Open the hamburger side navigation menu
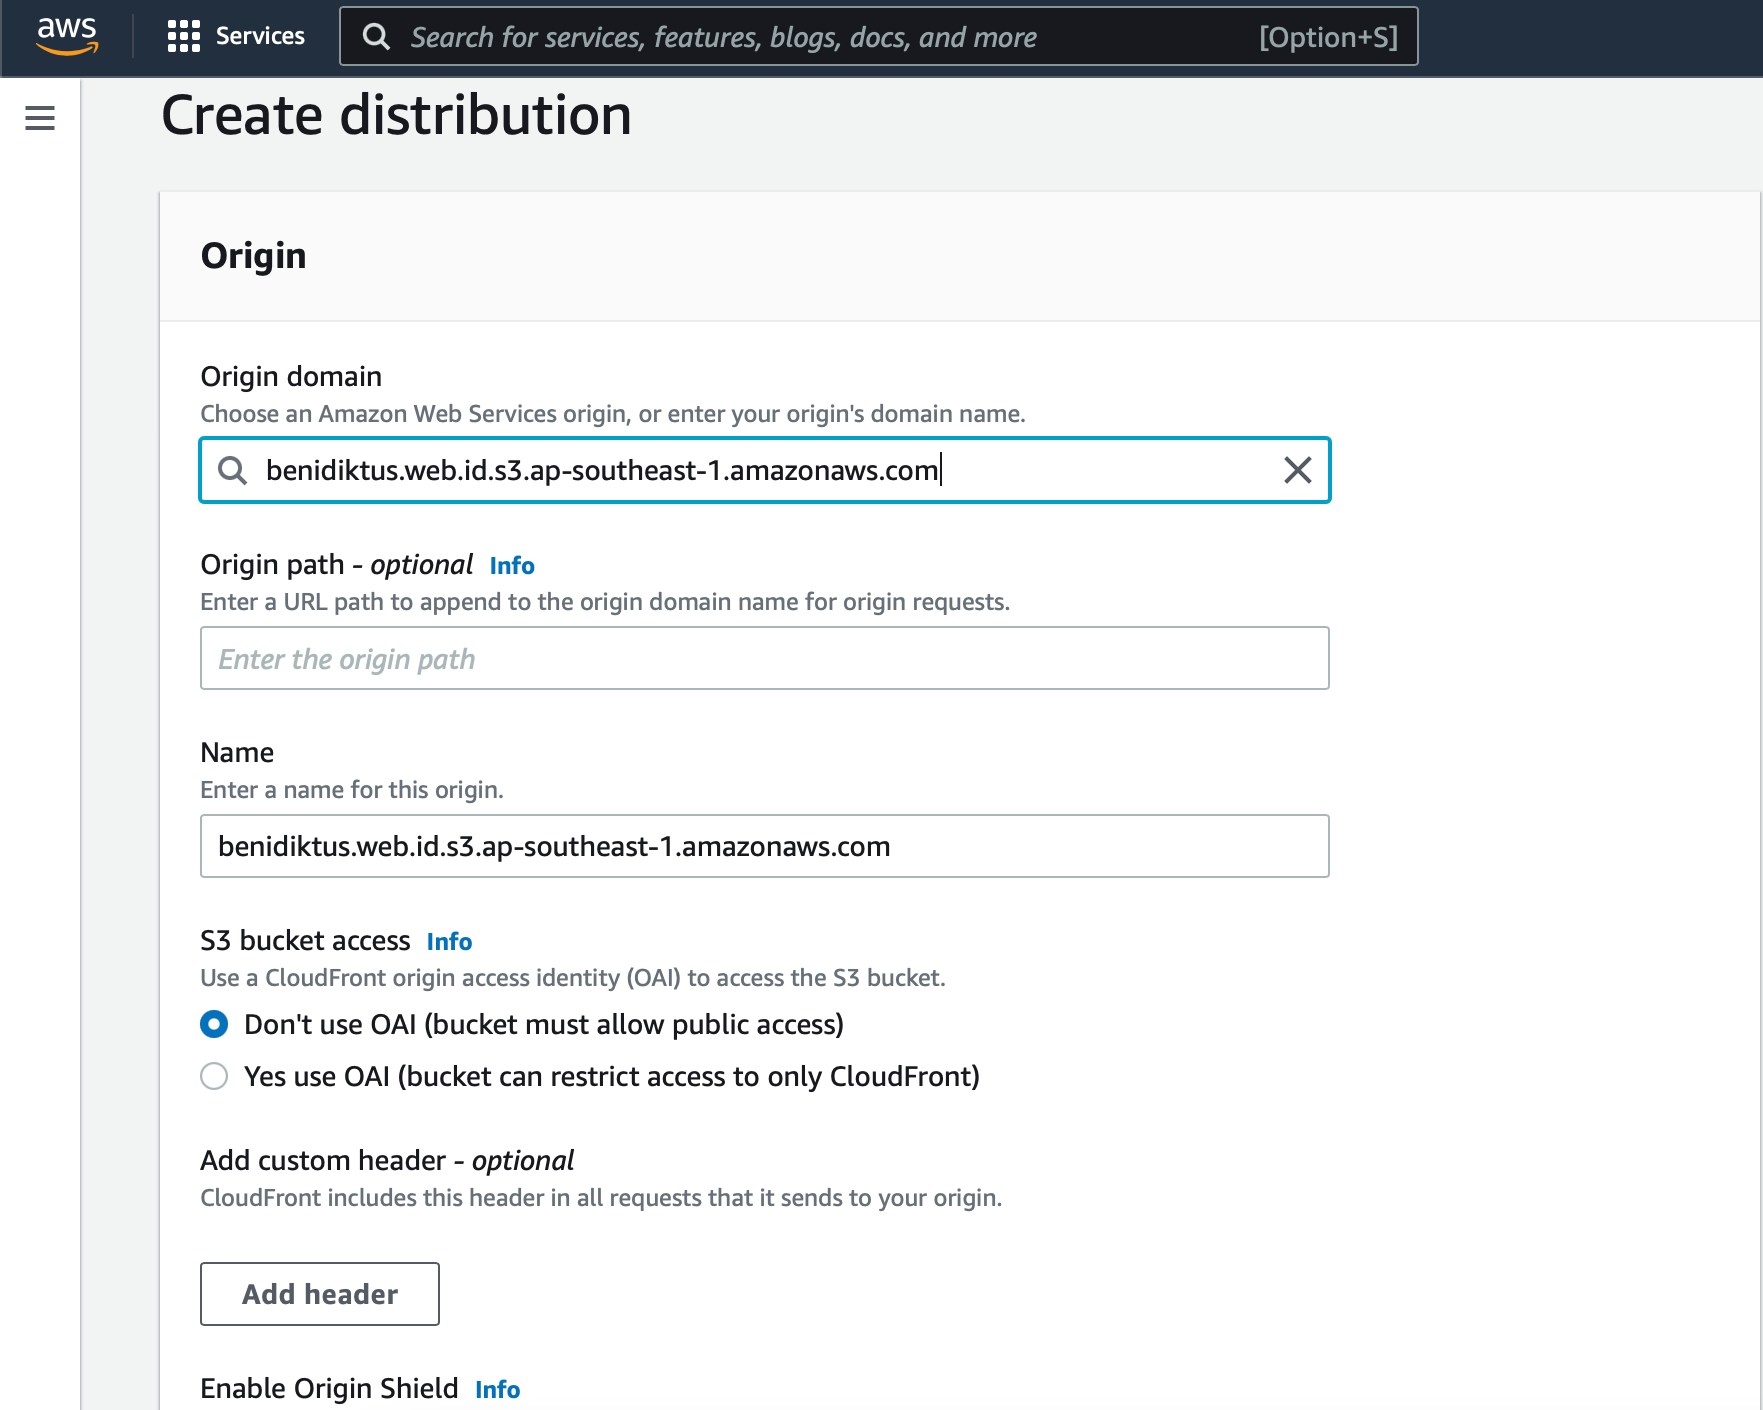The height and width of the screenshot is (1410, 1763). tap(40, 118)
